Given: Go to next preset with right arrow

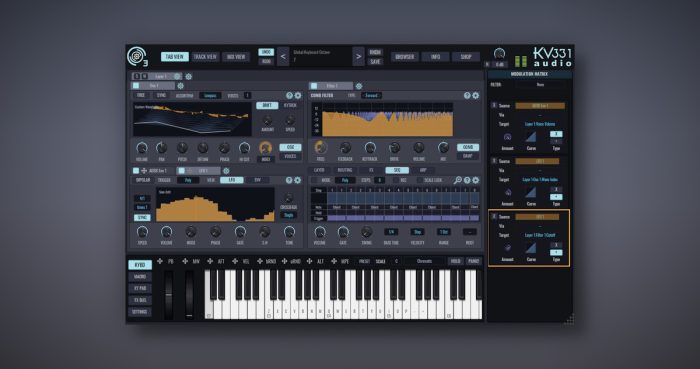Looking at the screenshot, I should tap(358, 57).
